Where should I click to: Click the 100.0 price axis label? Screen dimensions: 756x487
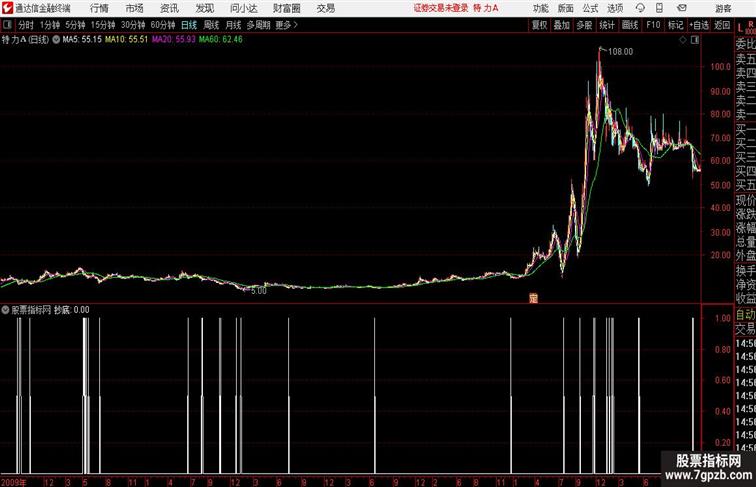pyautogui.click(x=720, y=67)
